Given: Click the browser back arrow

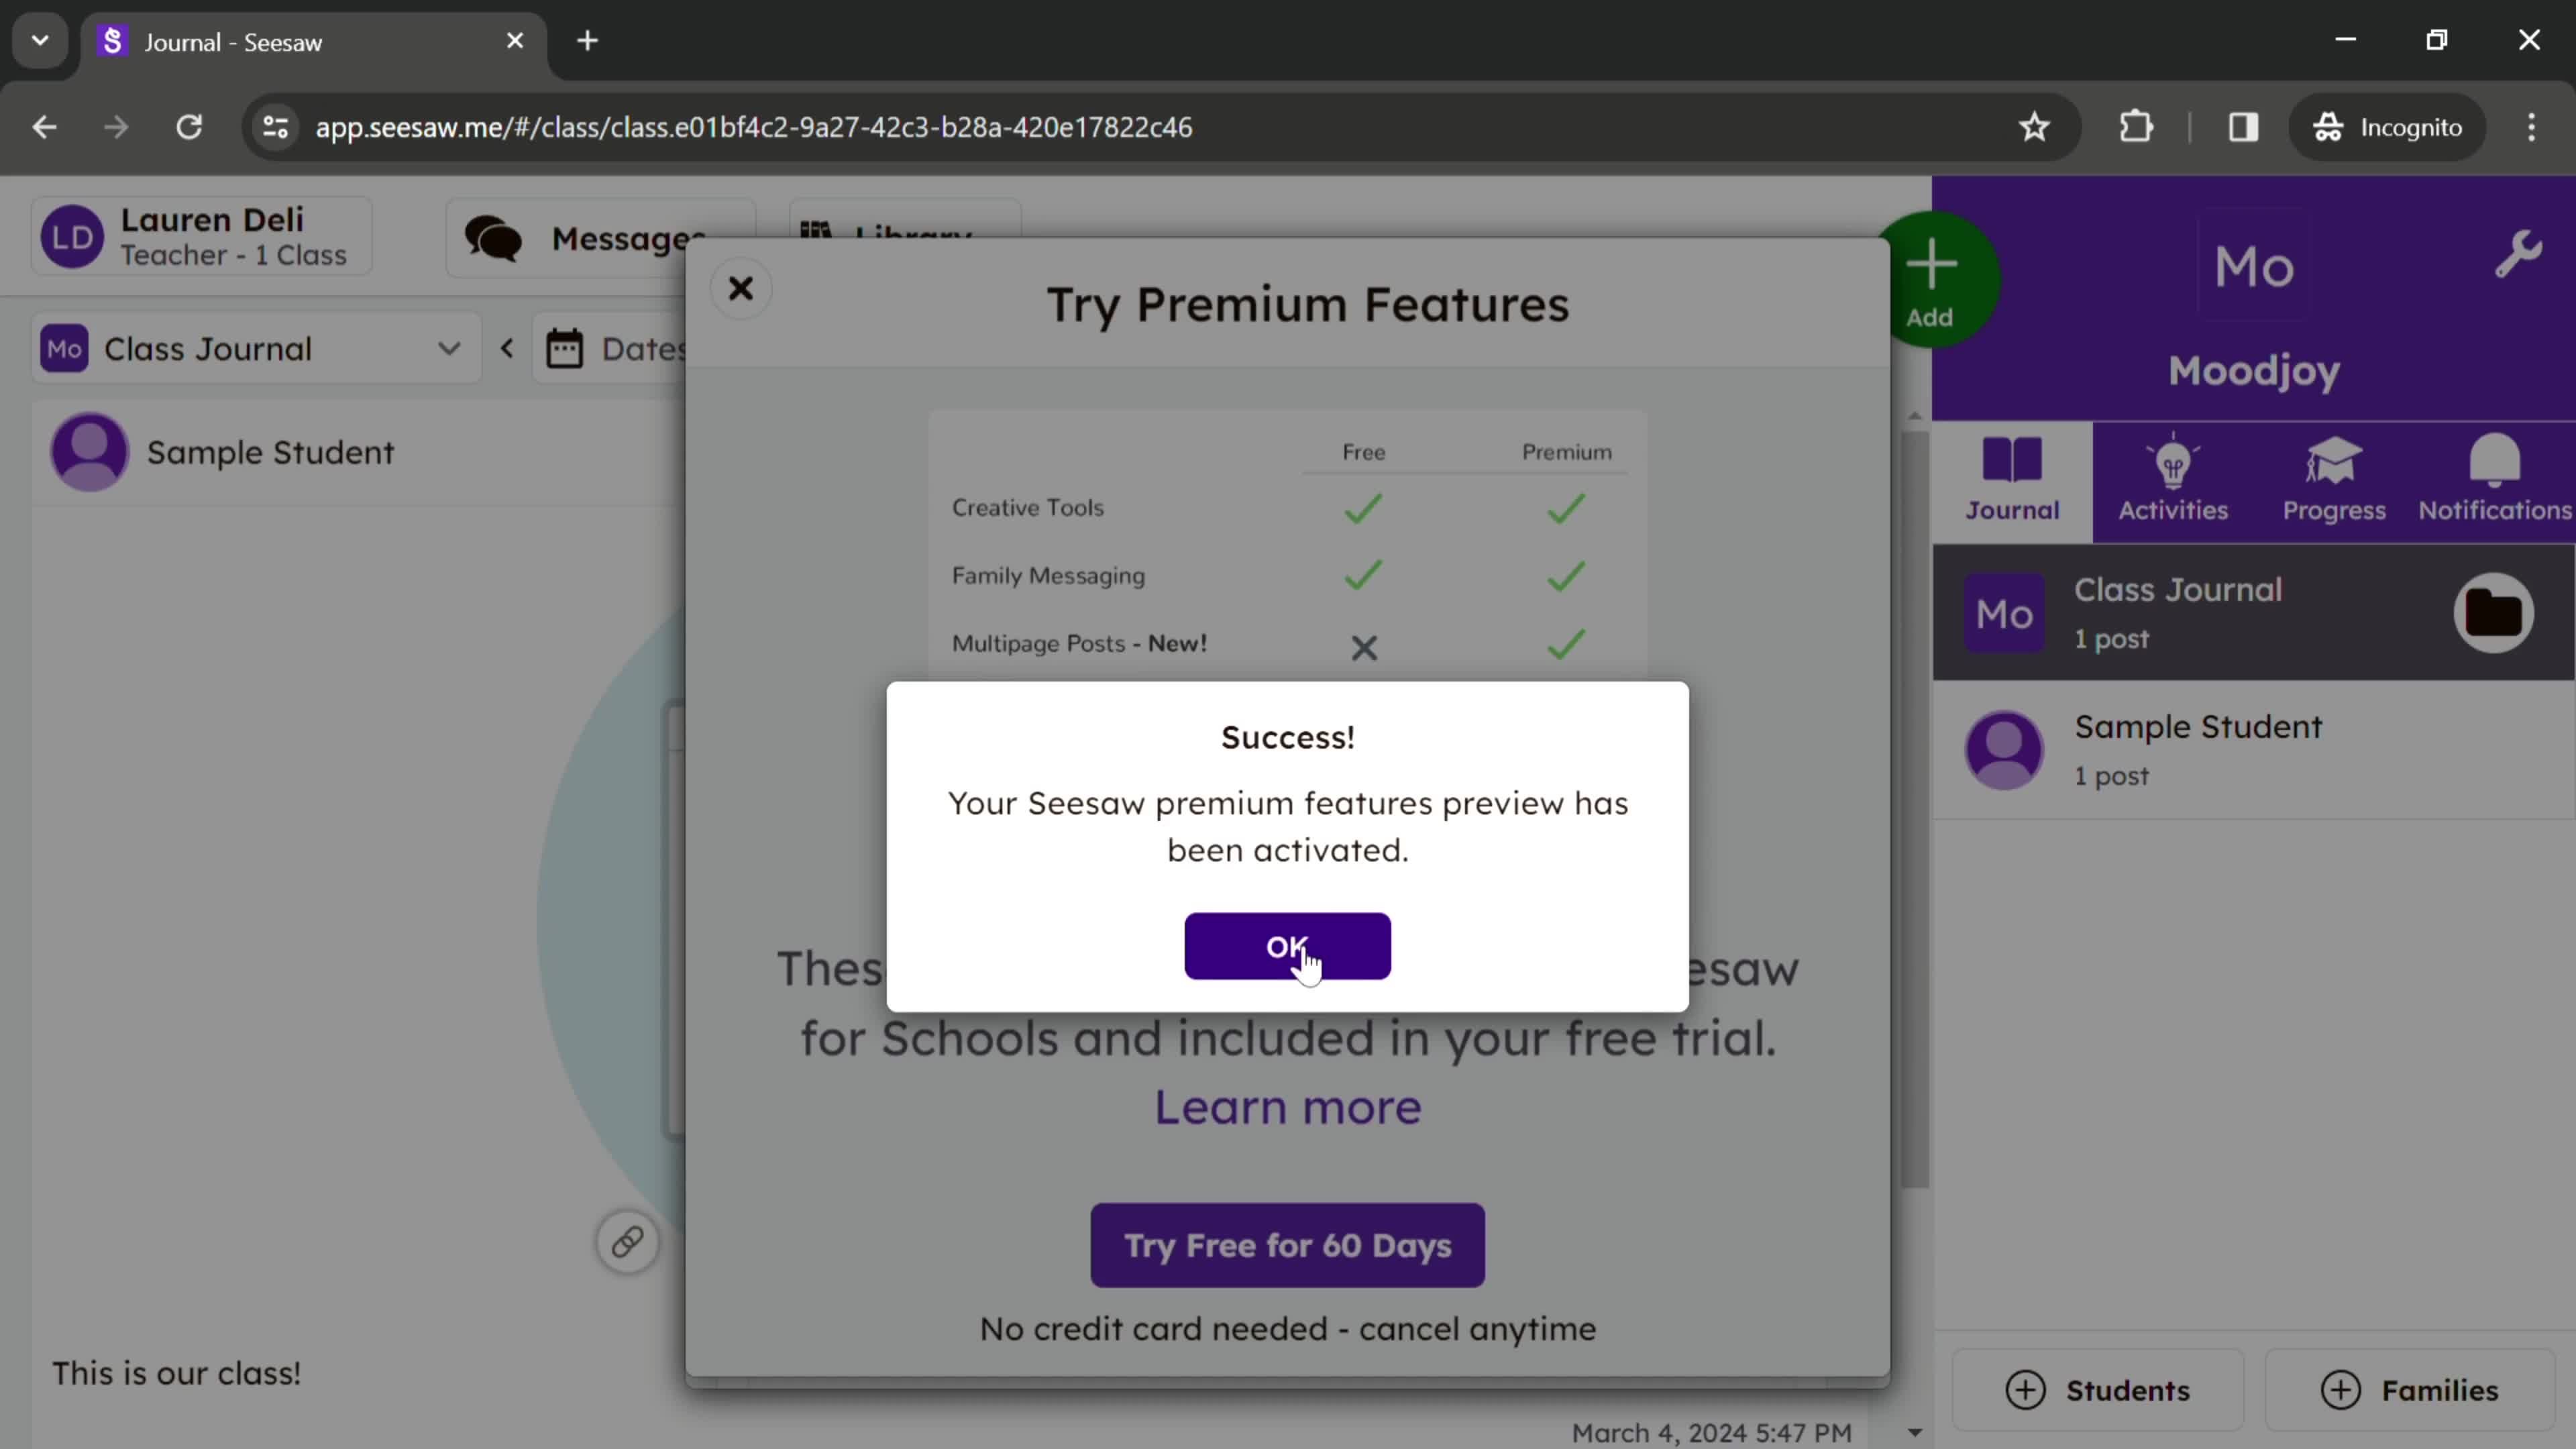Looking at the screenshot, I should [x=44, y=127].
